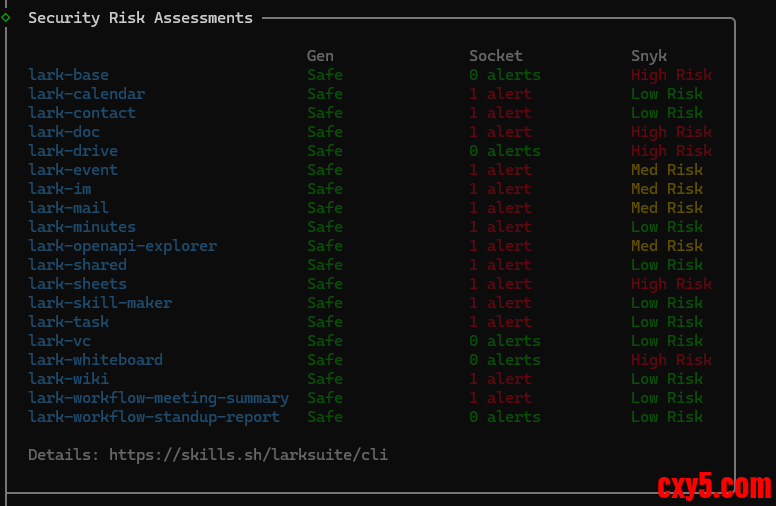Click the lark-openapi-explorer entry
The height and width of the screenshot is (506, 776).
[x=122, y=246]
